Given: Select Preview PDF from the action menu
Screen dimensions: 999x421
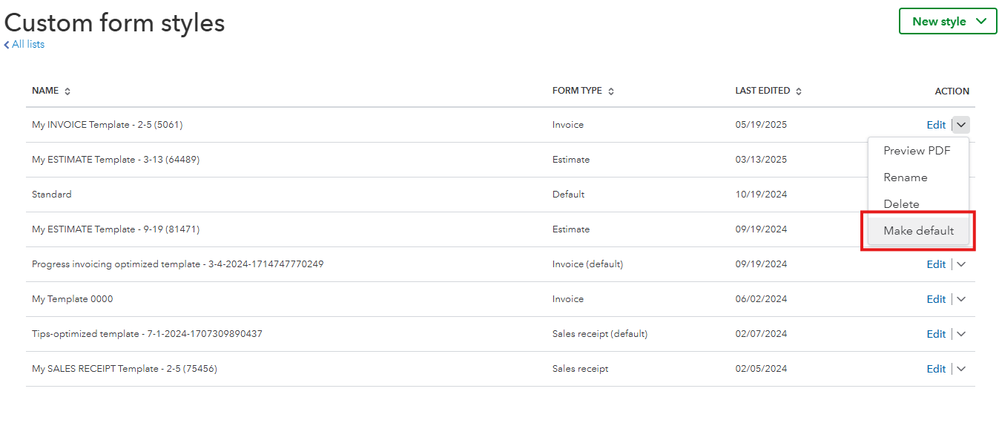Looking at the screenshot, I should tap(916, 151).
